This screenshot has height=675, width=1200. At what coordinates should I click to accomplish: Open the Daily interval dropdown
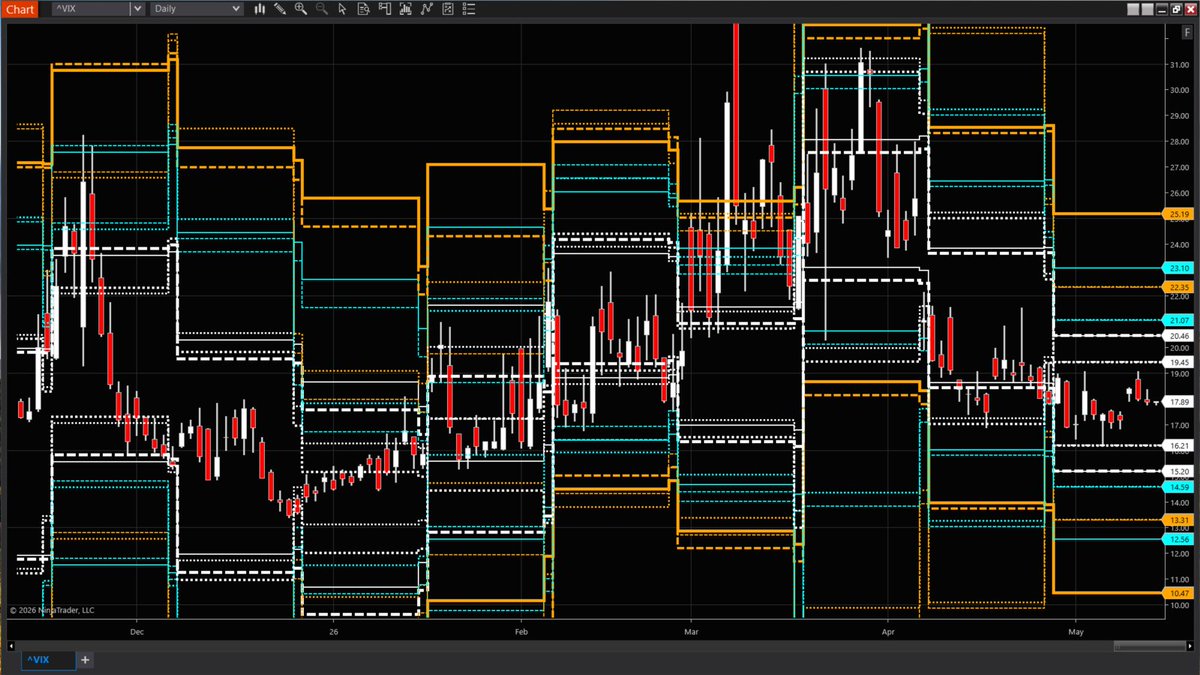(x=197, y=8)
